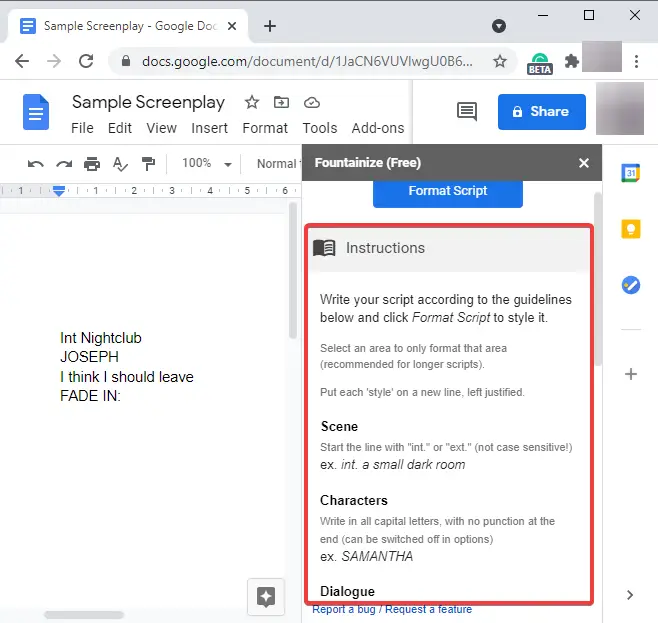Viewport: 658px width, 623px height.
Task: Go back to previous page
Action: 22,61
